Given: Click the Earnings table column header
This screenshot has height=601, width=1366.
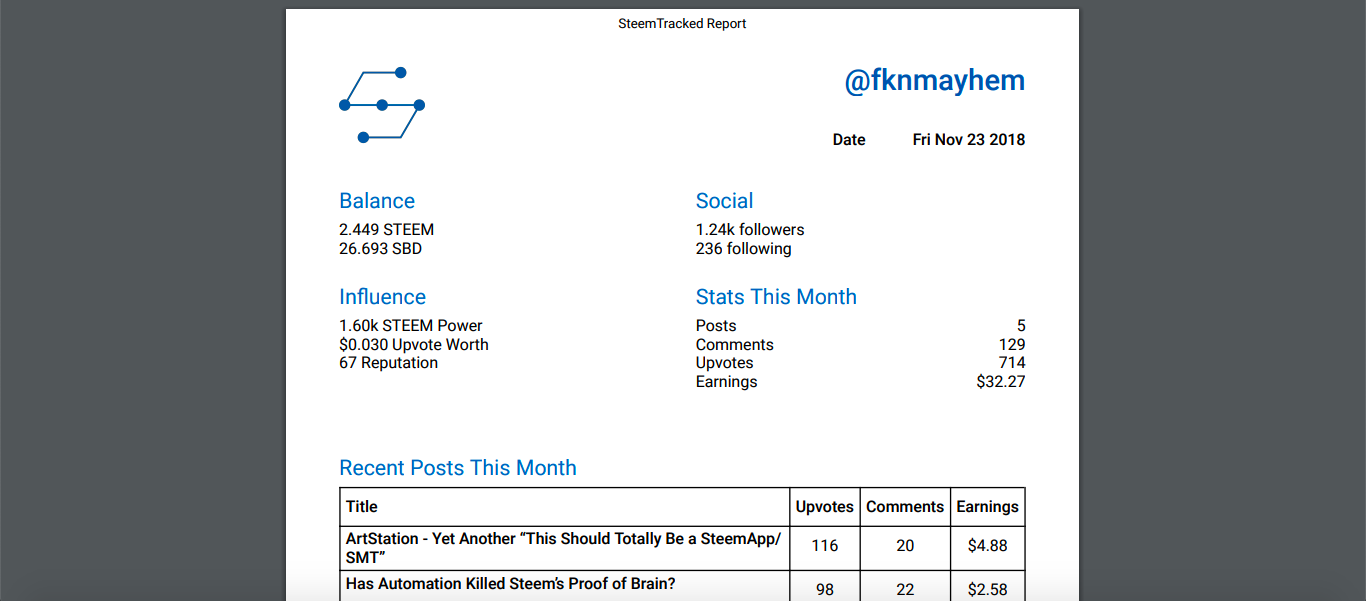Looking at the screenshot, I should 988,507.
